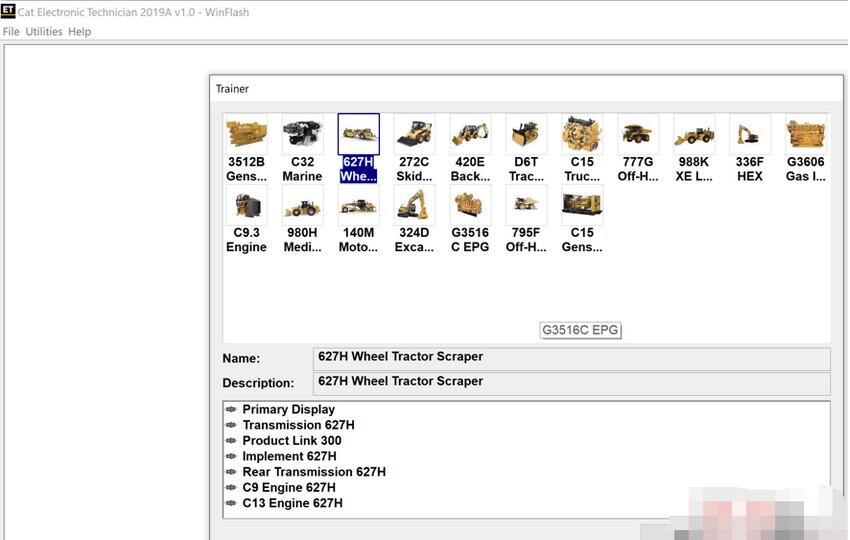Choose the 420E Backhoe icon
The width and height of the screenshot is (850, 540).
coord(471,134)
